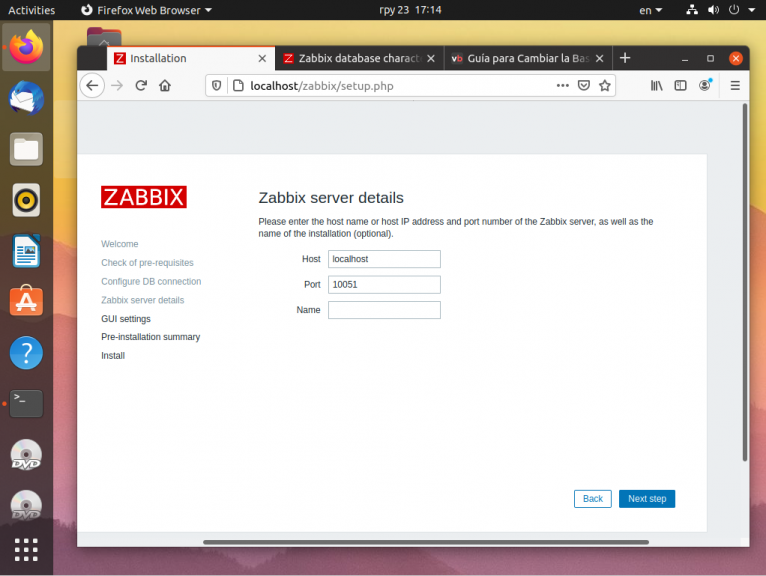Viewport: 766px width, 576px height.
Task: Maximize the Firefox window
Action: click(710, 59)
